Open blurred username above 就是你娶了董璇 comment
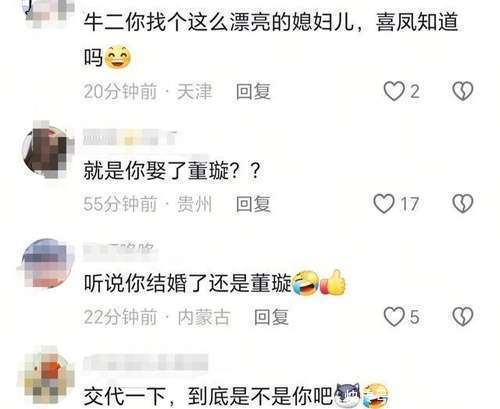Image resolution: width=500 pixels, height=409 pixels. pos(130,137)
